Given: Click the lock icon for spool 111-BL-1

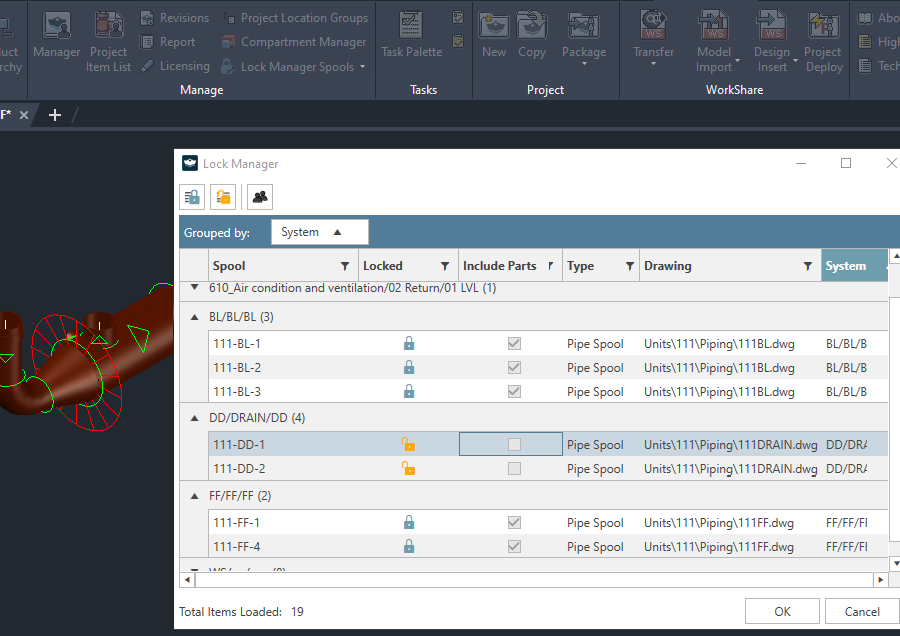Looking at the screenshot, I should [409, 343].
